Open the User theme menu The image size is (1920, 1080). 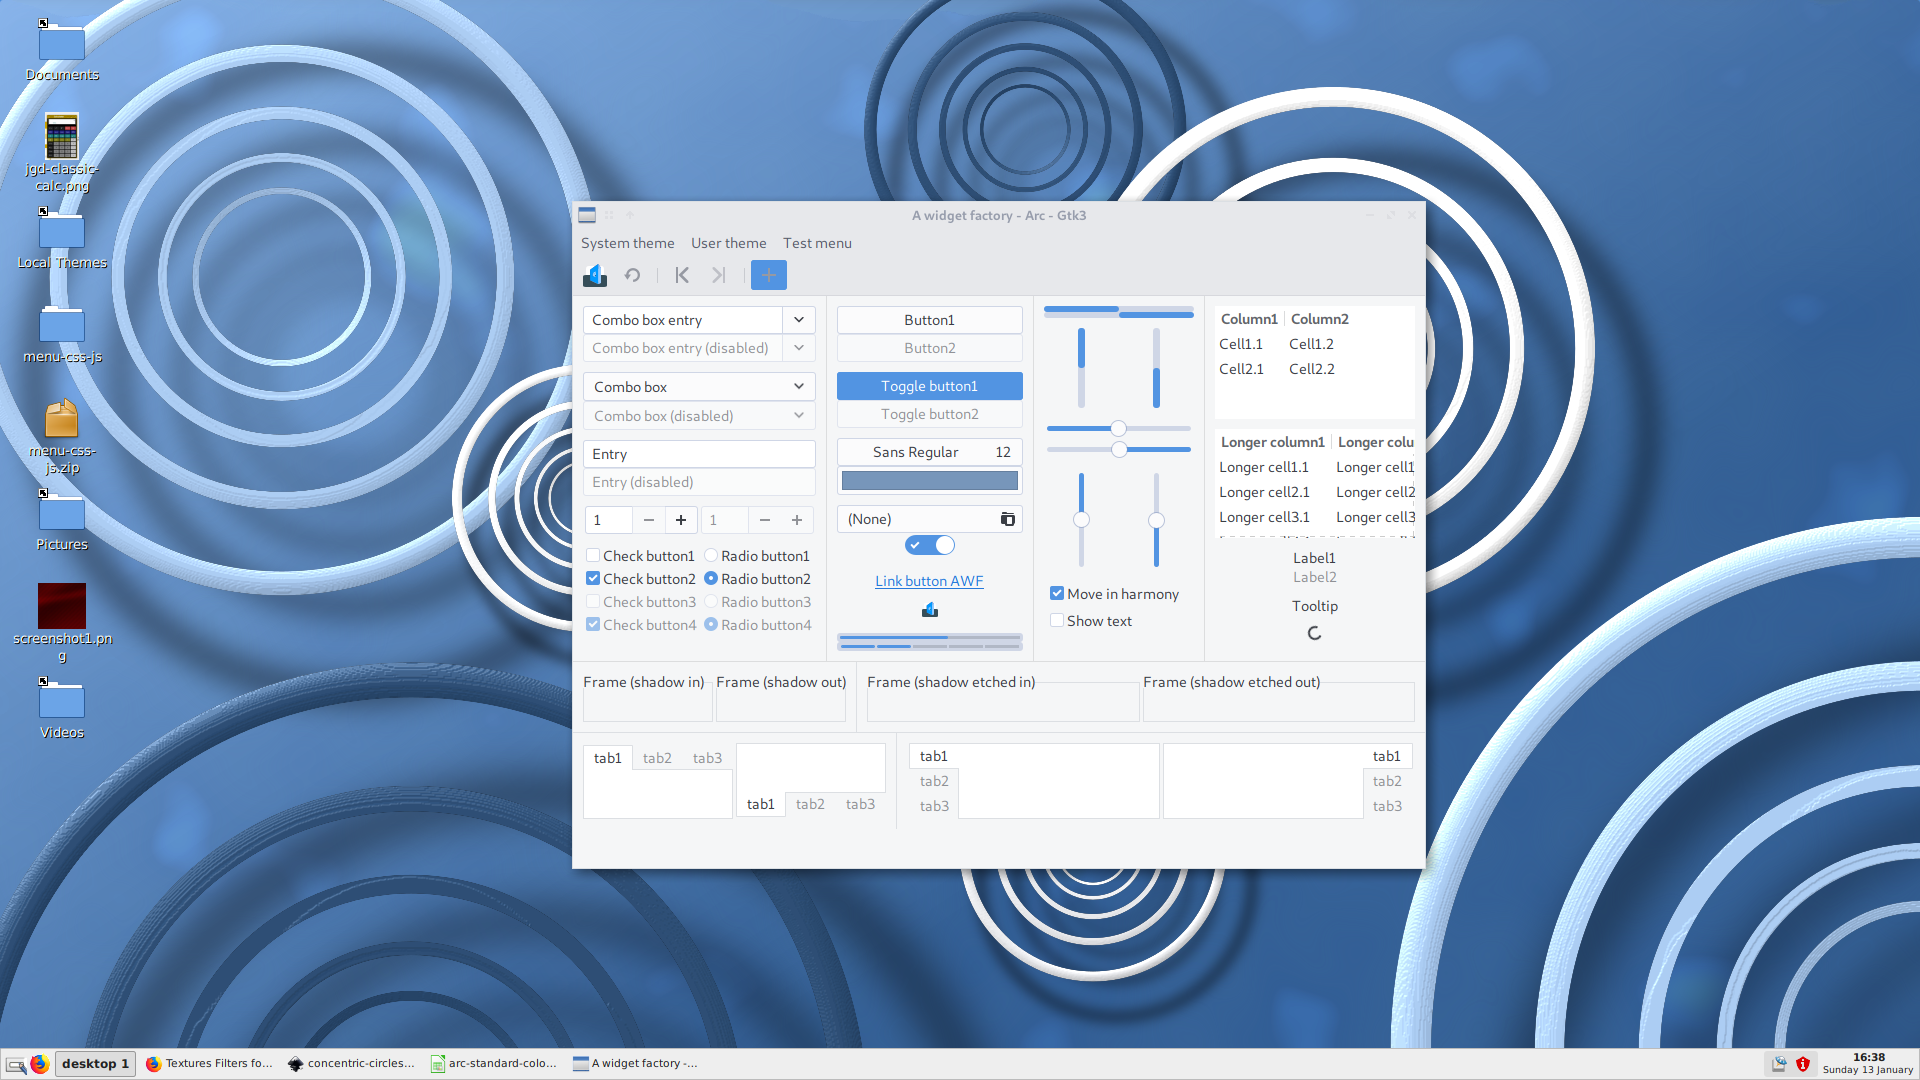[x=728, y=243]
